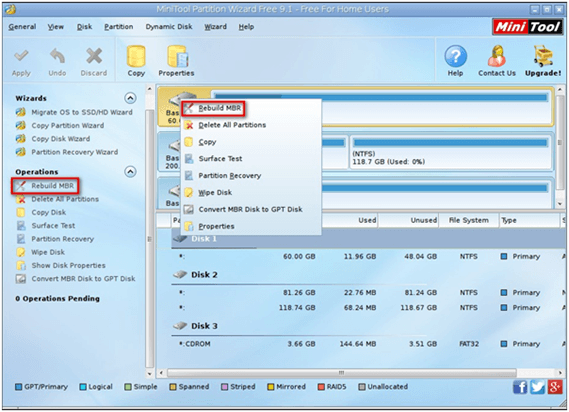569x412 pixels.
Task: Collapse the Wizards section chevron
Action: (130, 98)
